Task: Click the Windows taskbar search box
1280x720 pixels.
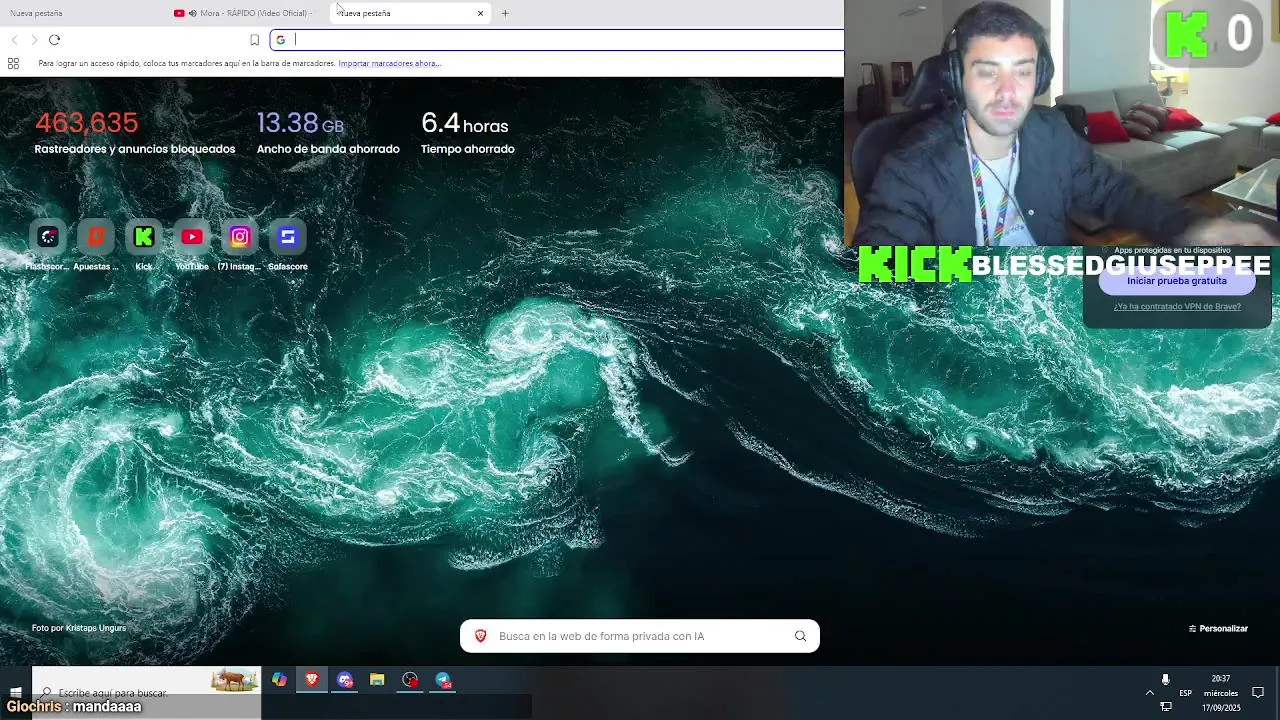Action: [x=146, y=692]
